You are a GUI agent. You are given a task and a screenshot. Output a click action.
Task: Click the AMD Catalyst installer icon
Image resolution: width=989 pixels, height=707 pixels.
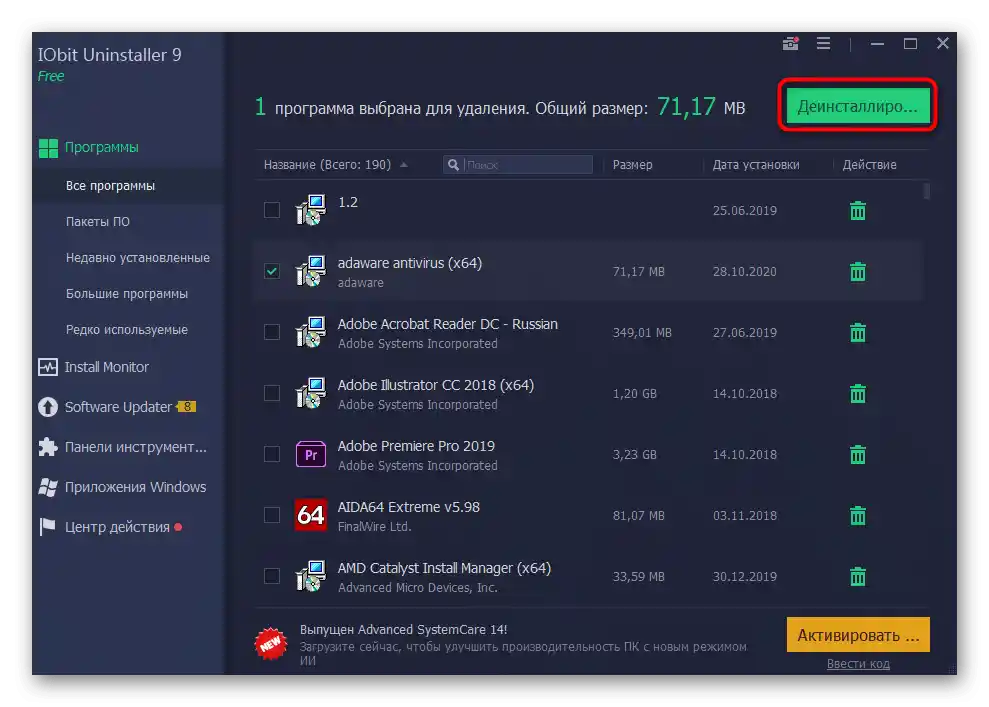click(311, 576)
